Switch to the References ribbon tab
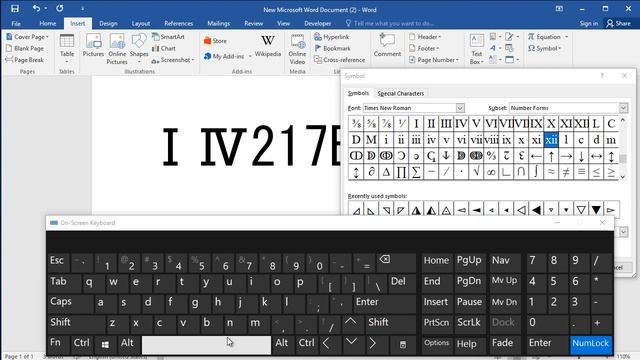This screenshot has width=640, height=360. 178,23
